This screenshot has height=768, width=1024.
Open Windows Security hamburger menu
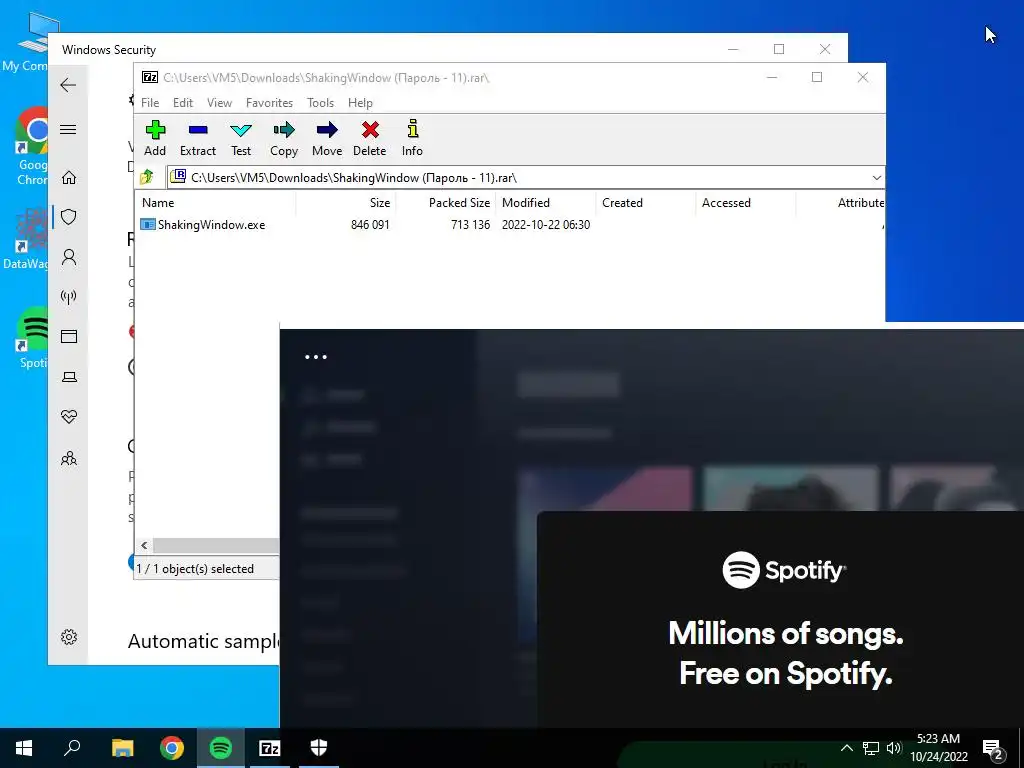pyautogui.click(x=68, y=129)
